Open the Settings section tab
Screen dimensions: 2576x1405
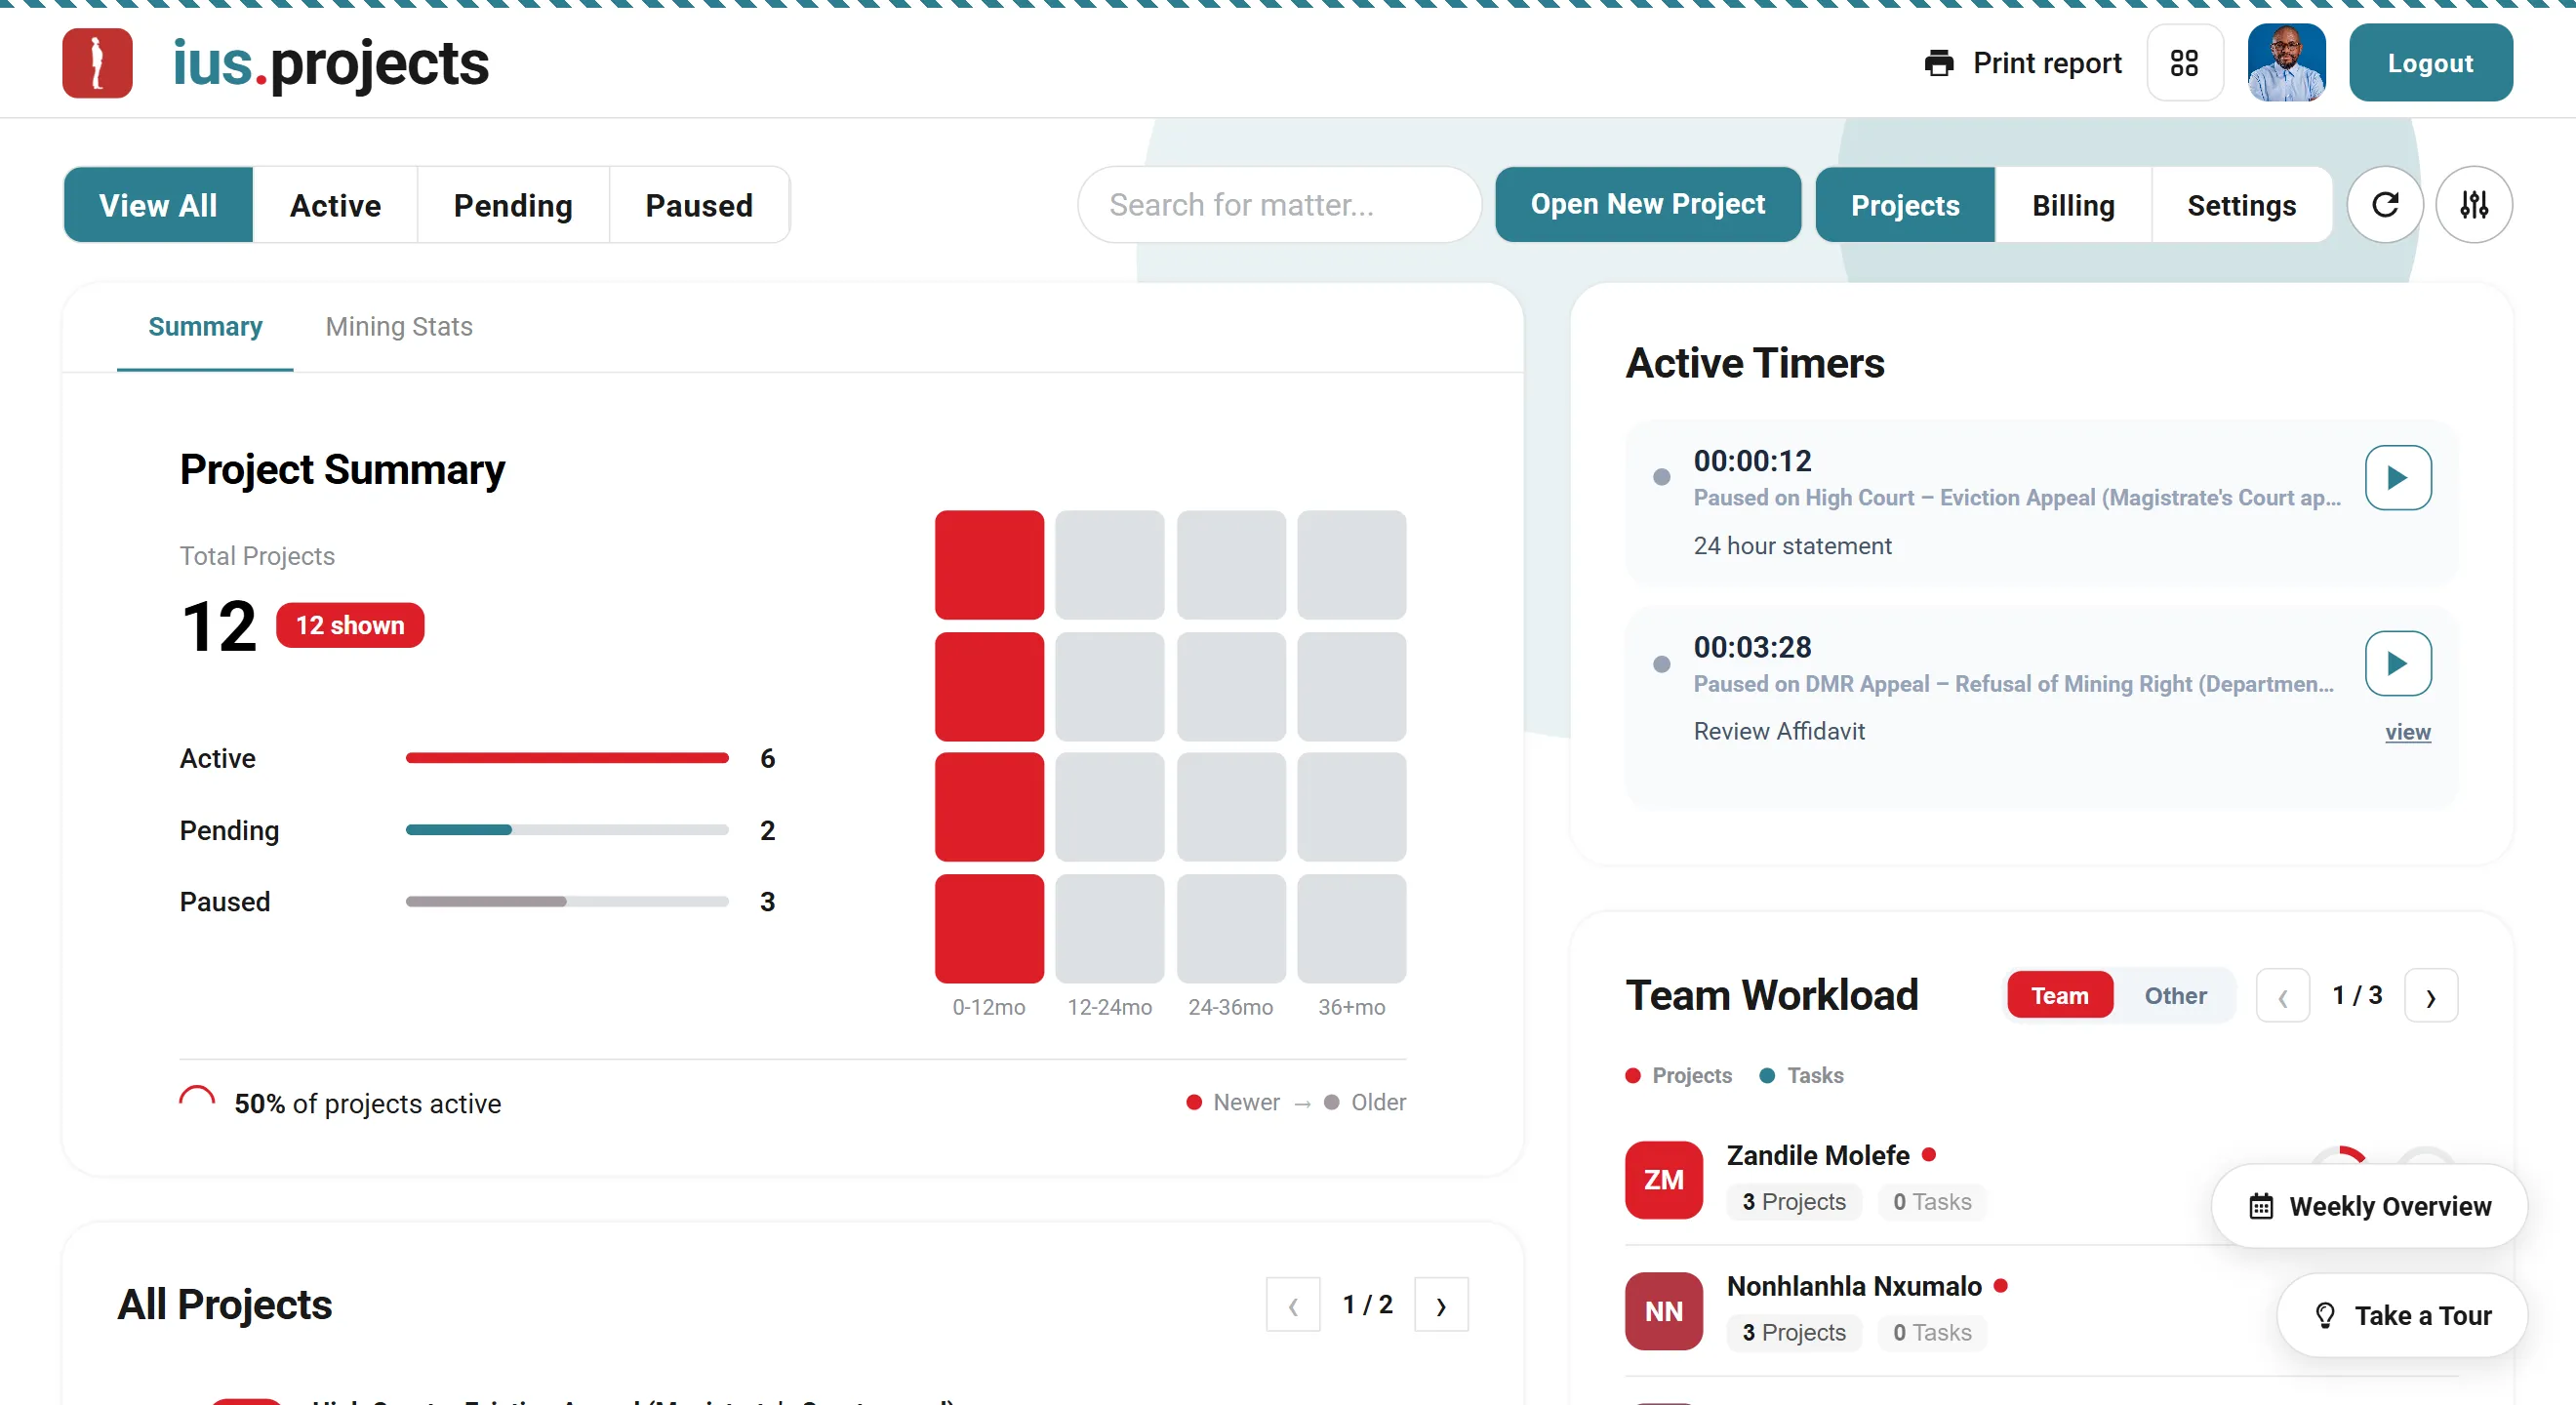point(2241,205)
